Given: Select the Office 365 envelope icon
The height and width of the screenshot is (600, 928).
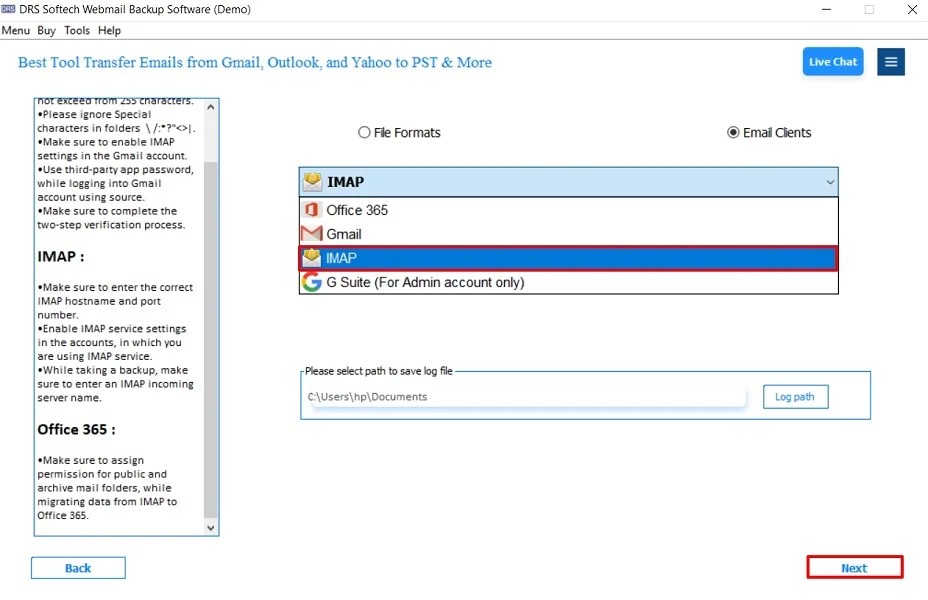Looking at the screenshot, I should point(310,210).
